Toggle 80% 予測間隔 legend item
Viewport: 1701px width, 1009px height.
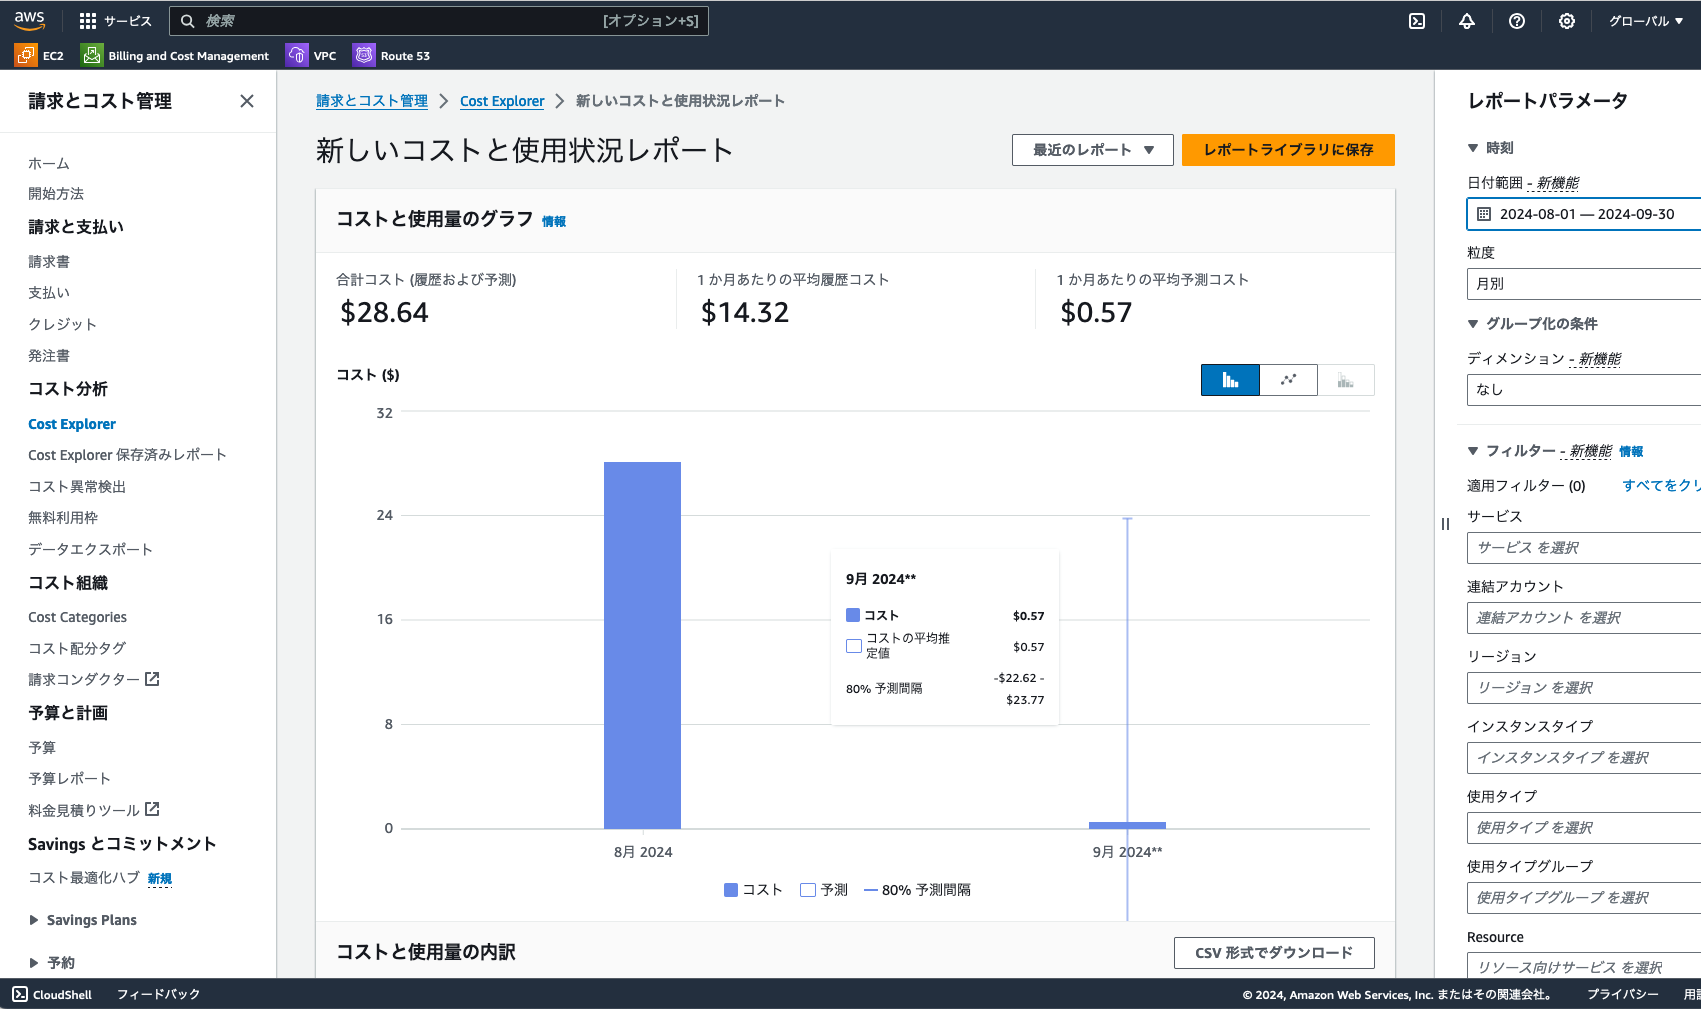917,890
